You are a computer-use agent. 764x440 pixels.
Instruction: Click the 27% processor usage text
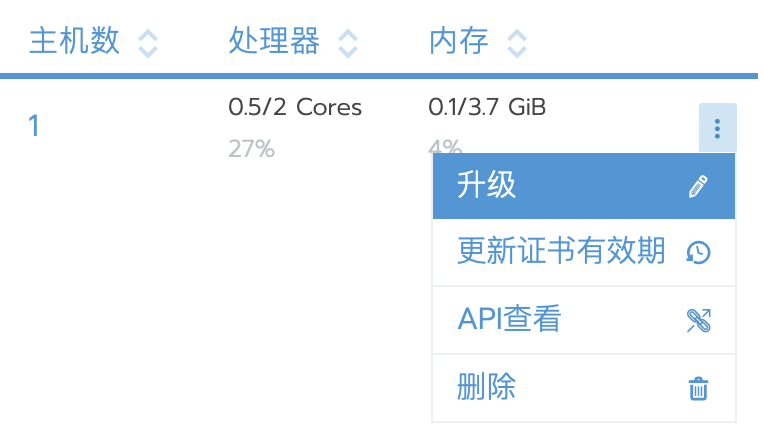251,149
